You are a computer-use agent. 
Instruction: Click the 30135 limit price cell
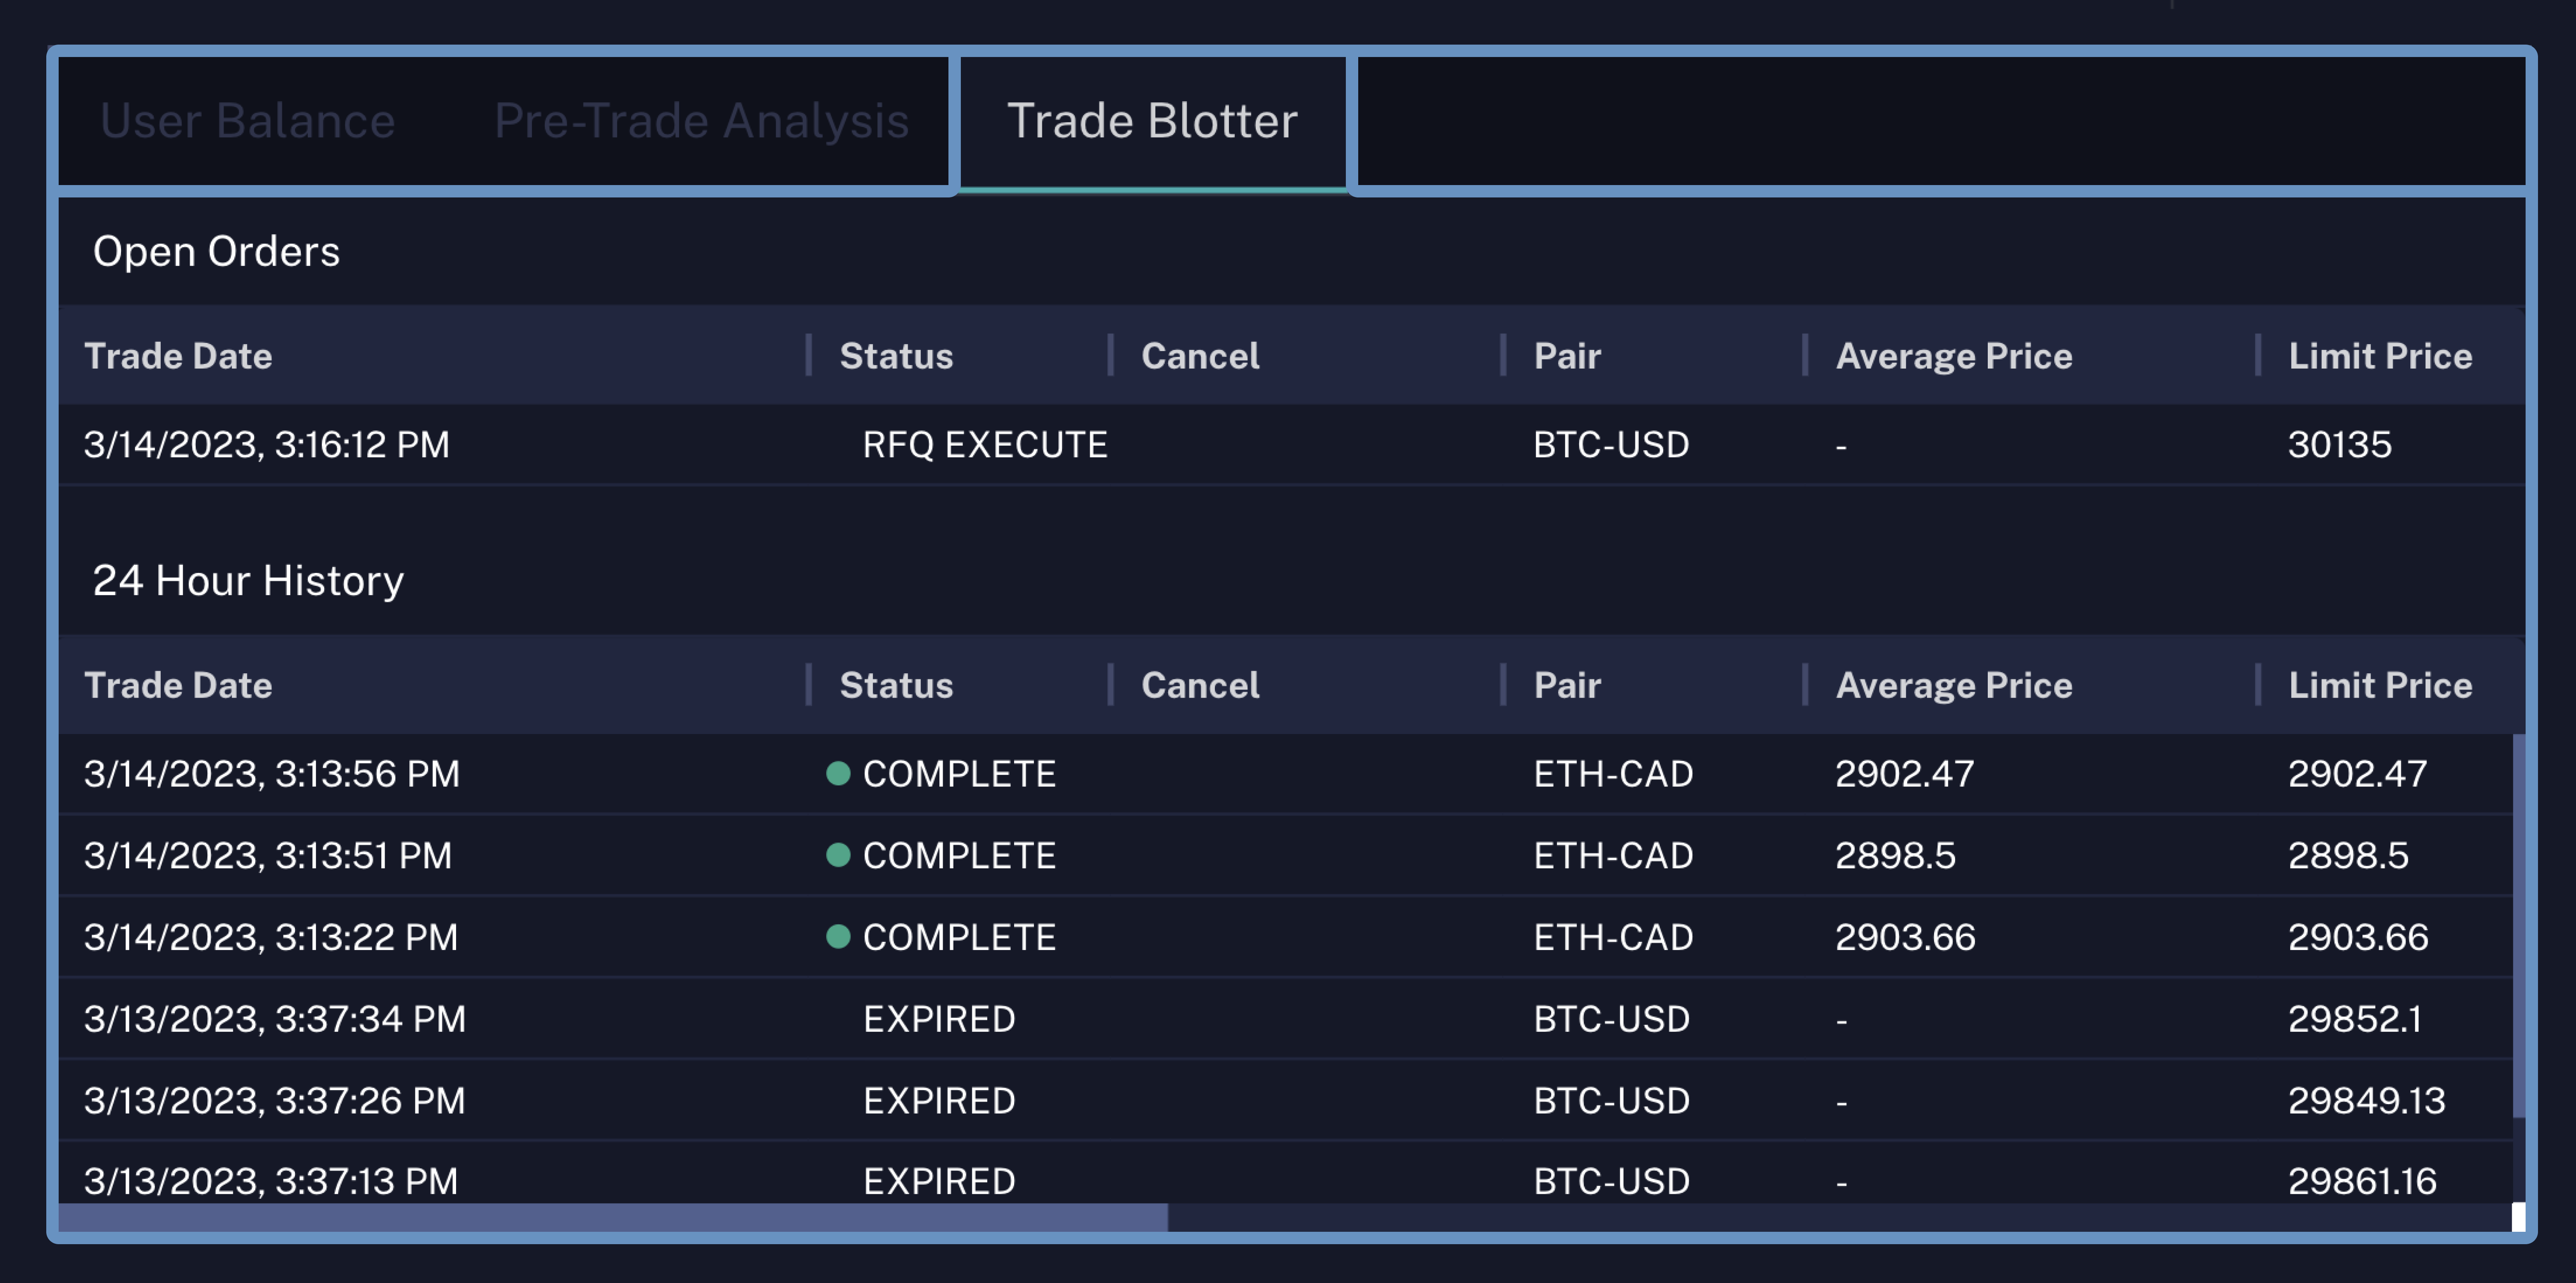pos(2339,445)
